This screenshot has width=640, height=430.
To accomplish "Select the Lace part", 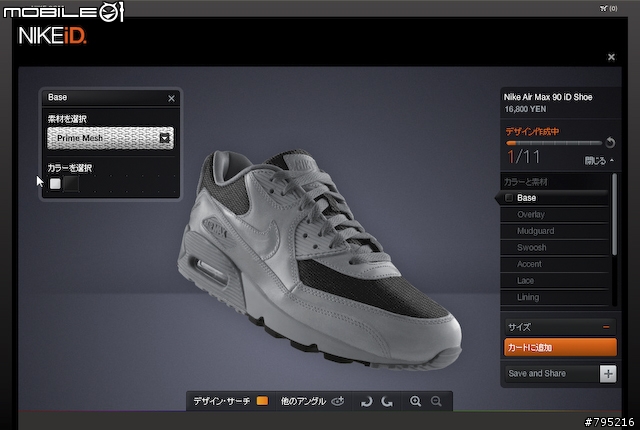I will coord(554,281).
